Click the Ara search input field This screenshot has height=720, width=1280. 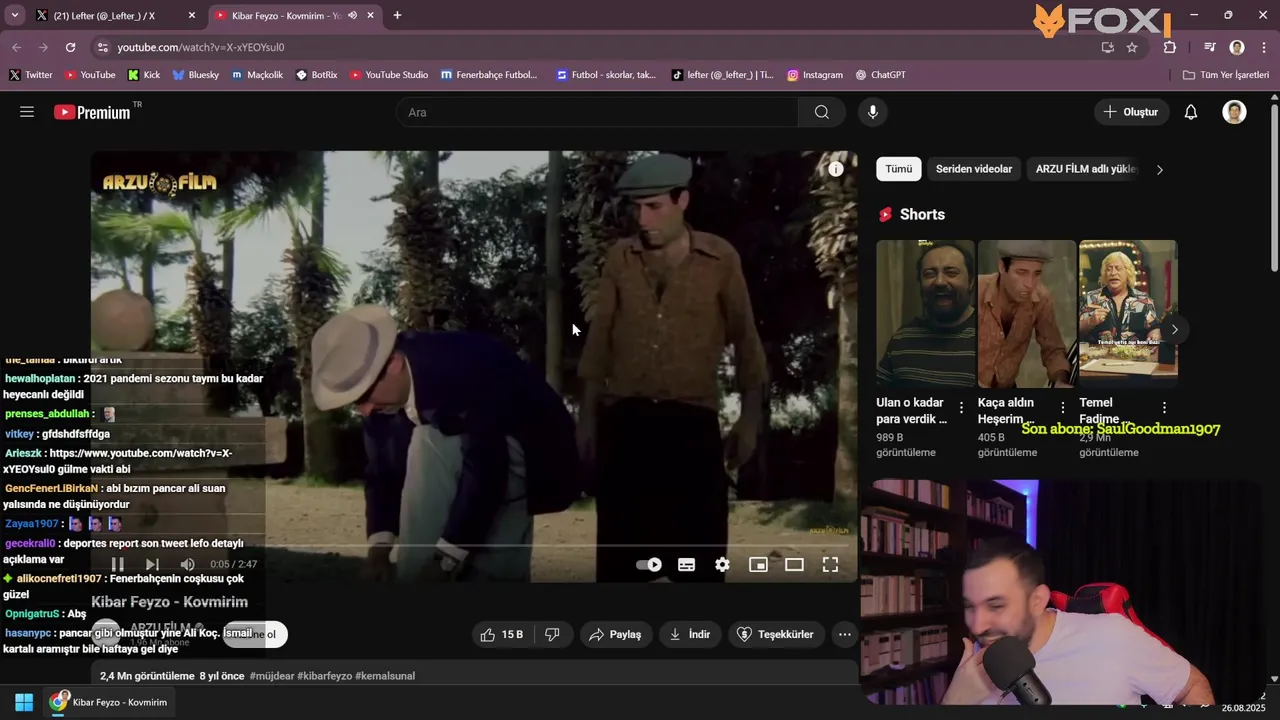[x=598, y=112]
